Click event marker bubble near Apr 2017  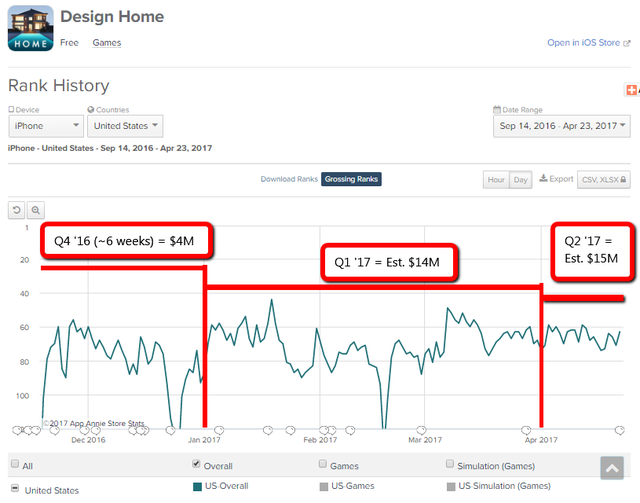coord(526,430)
